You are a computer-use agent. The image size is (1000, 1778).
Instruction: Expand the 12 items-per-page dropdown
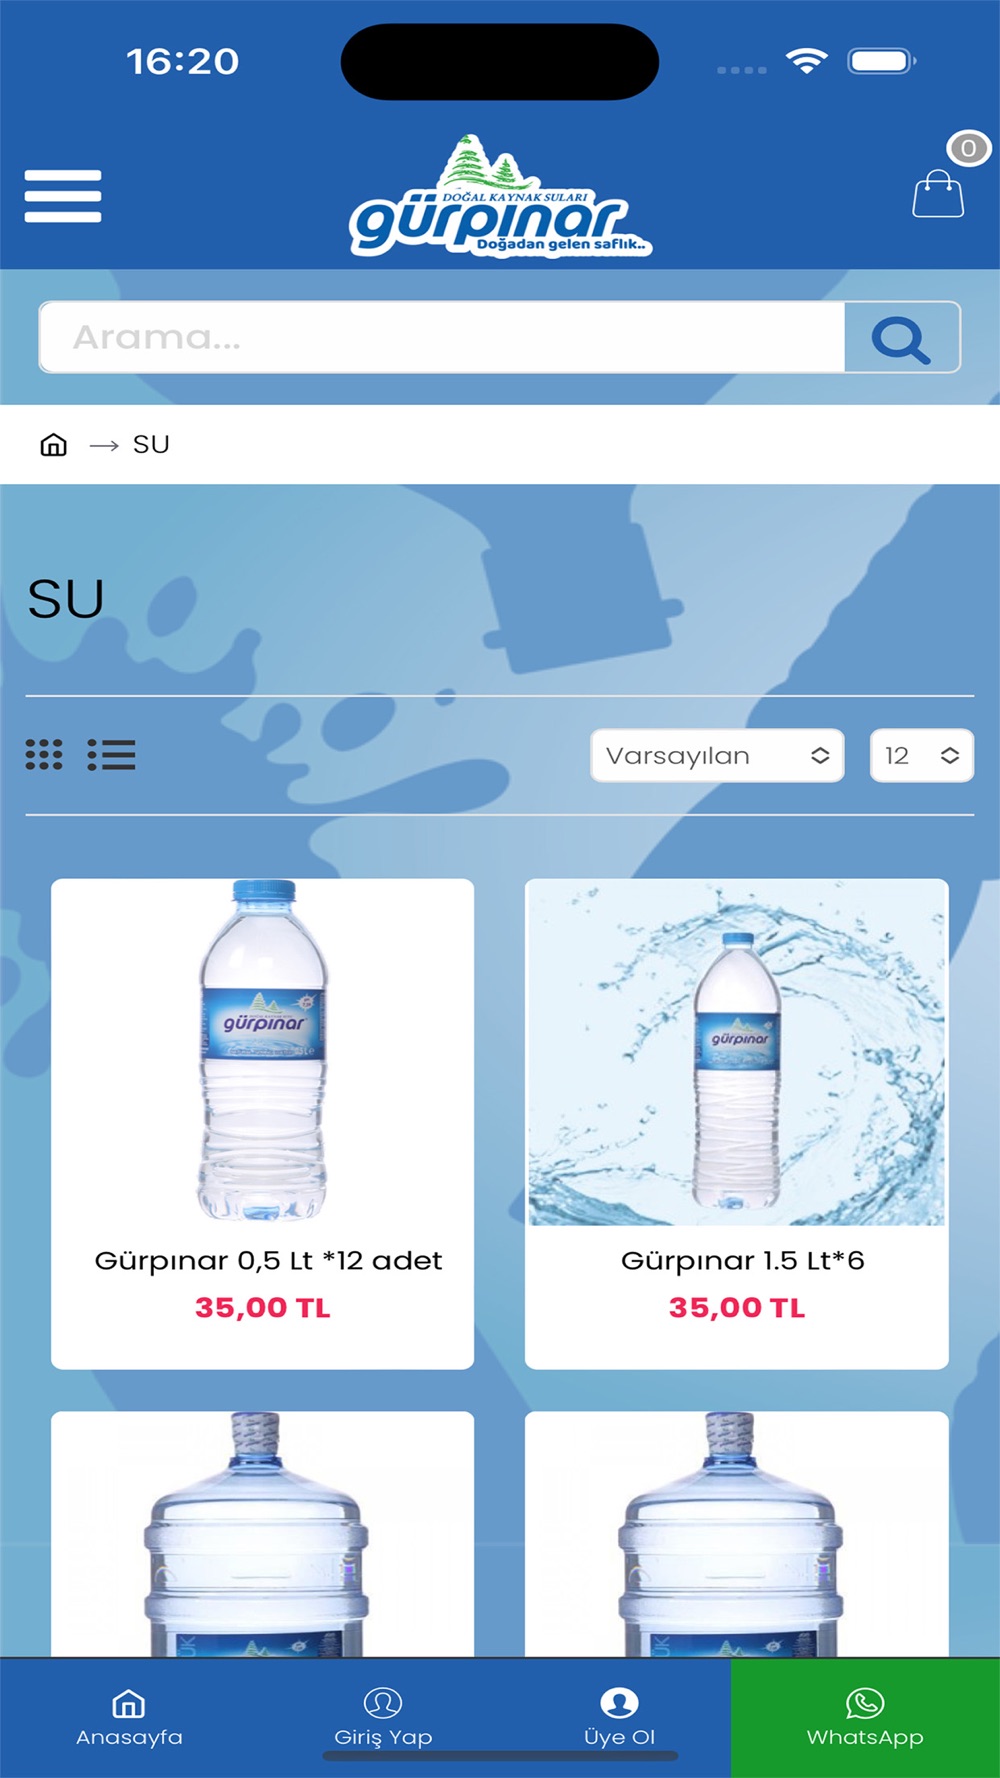[x=921, y=755]
